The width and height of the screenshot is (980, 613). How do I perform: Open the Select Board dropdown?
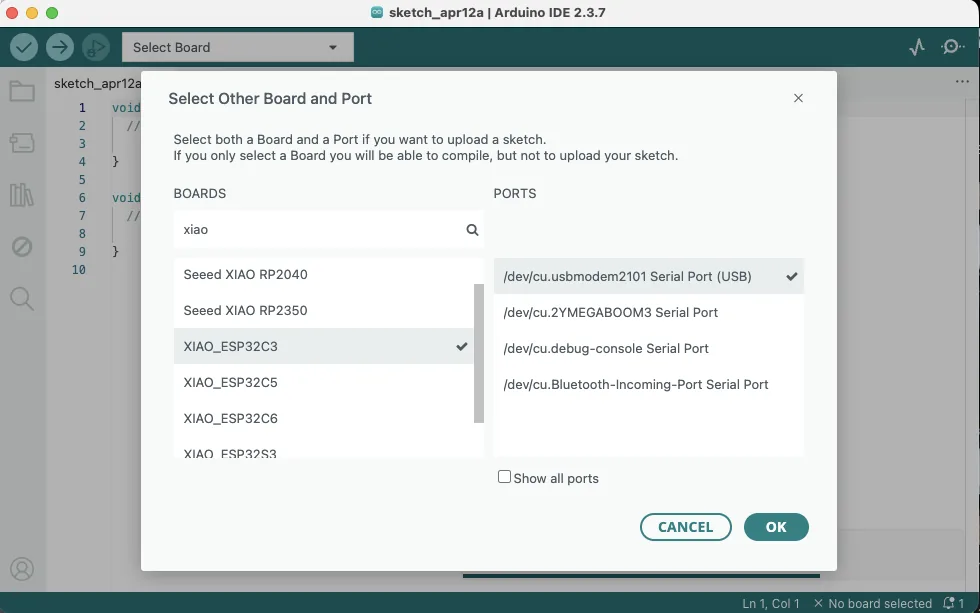tap(237, 46)
